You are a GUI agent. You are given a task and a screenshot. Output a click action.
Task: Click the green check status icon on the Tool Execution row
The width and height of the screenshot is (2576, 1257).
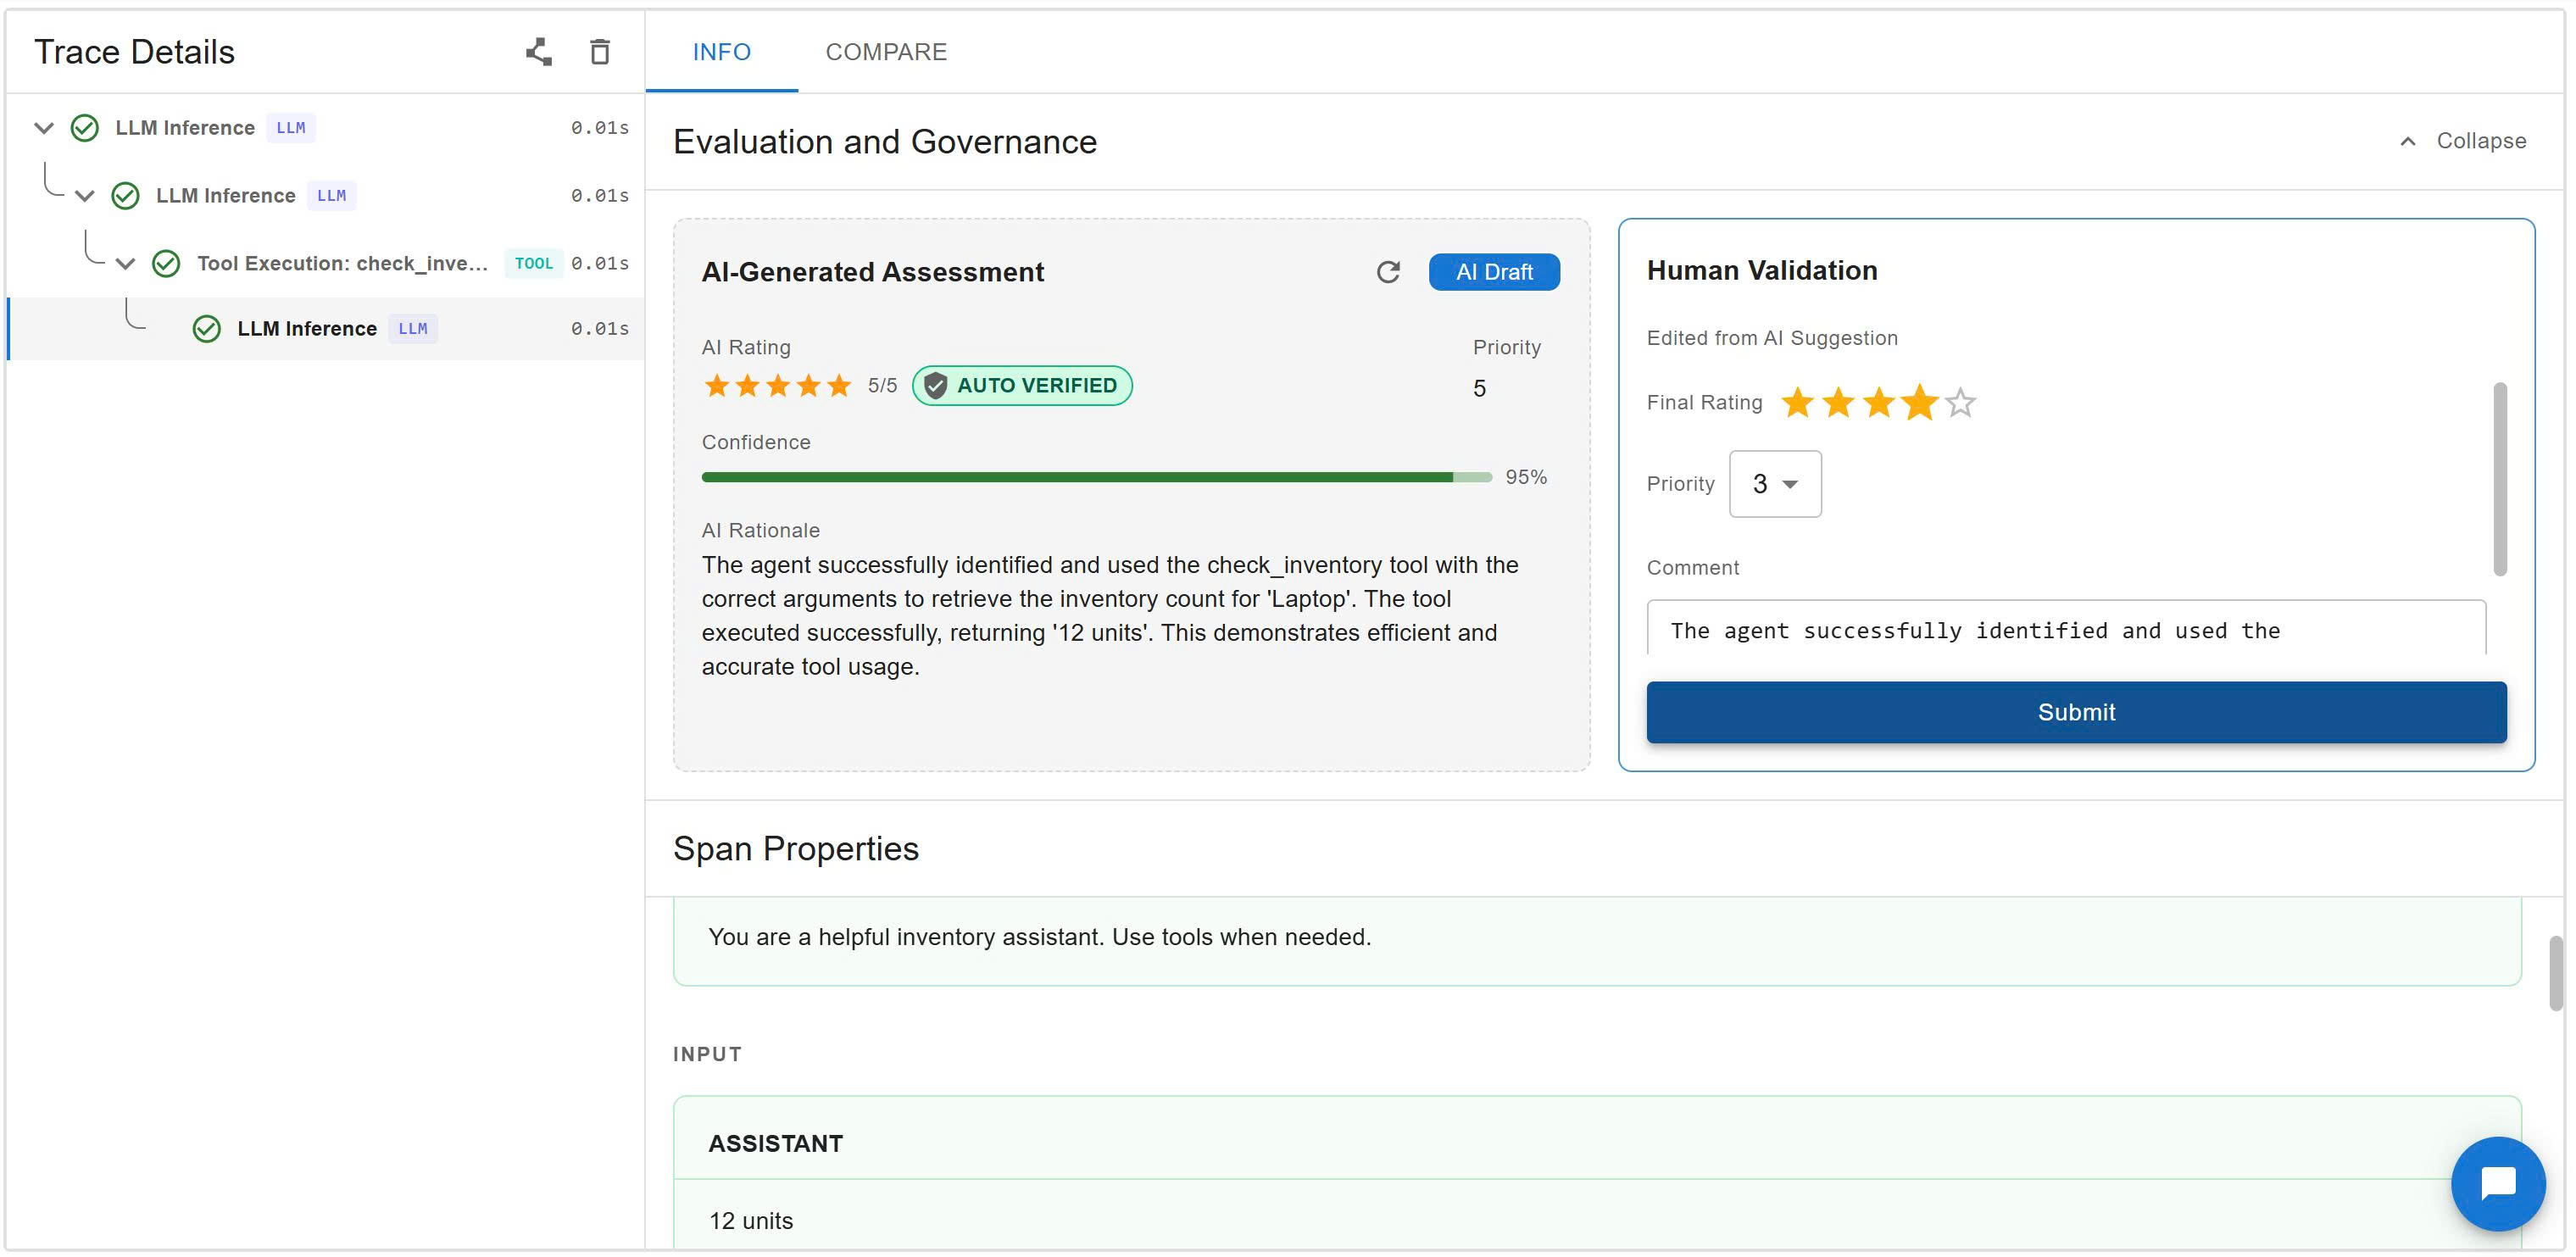[x=166, y=264]
